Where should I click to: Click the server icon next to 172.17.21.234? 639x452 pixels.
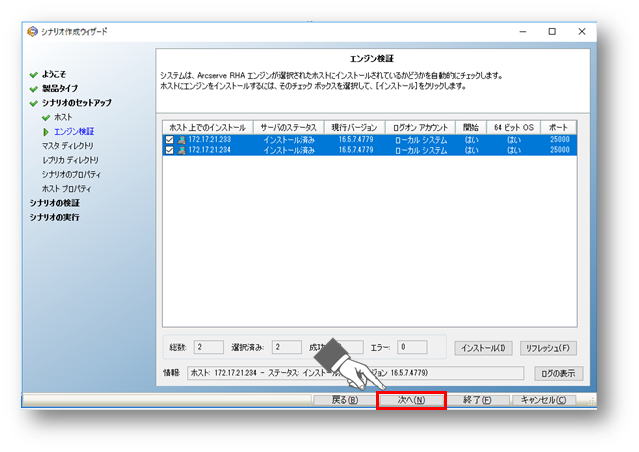pos(182,150)
